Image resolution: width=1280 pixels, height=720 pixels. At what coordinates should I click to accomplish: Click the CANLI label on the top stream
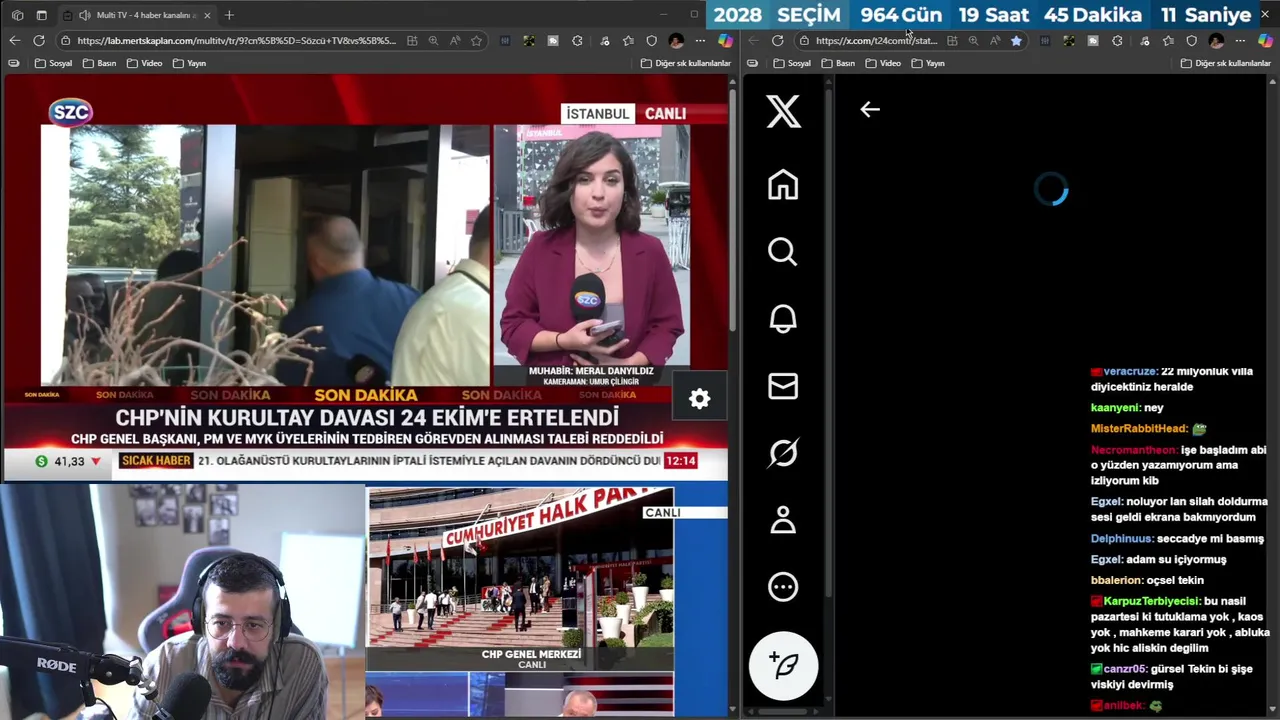point(665,114)
